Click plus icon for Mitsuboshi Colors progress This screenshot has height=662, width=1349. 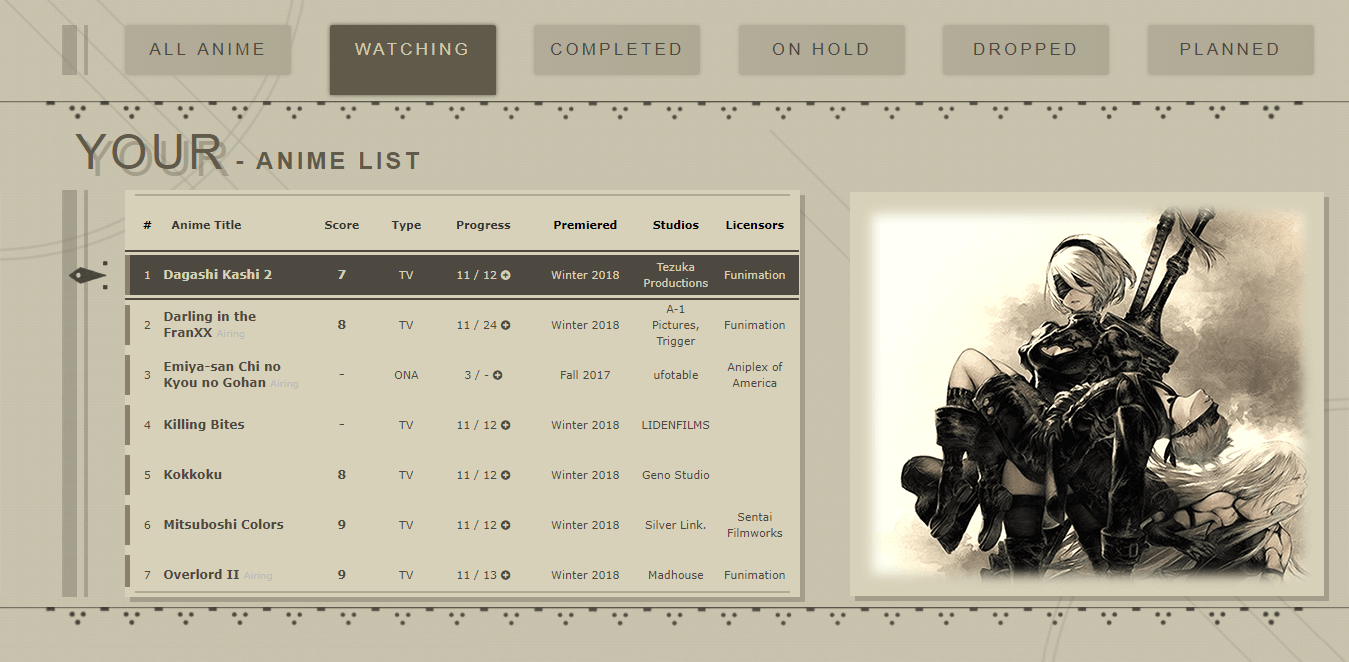tap(506, 525)
